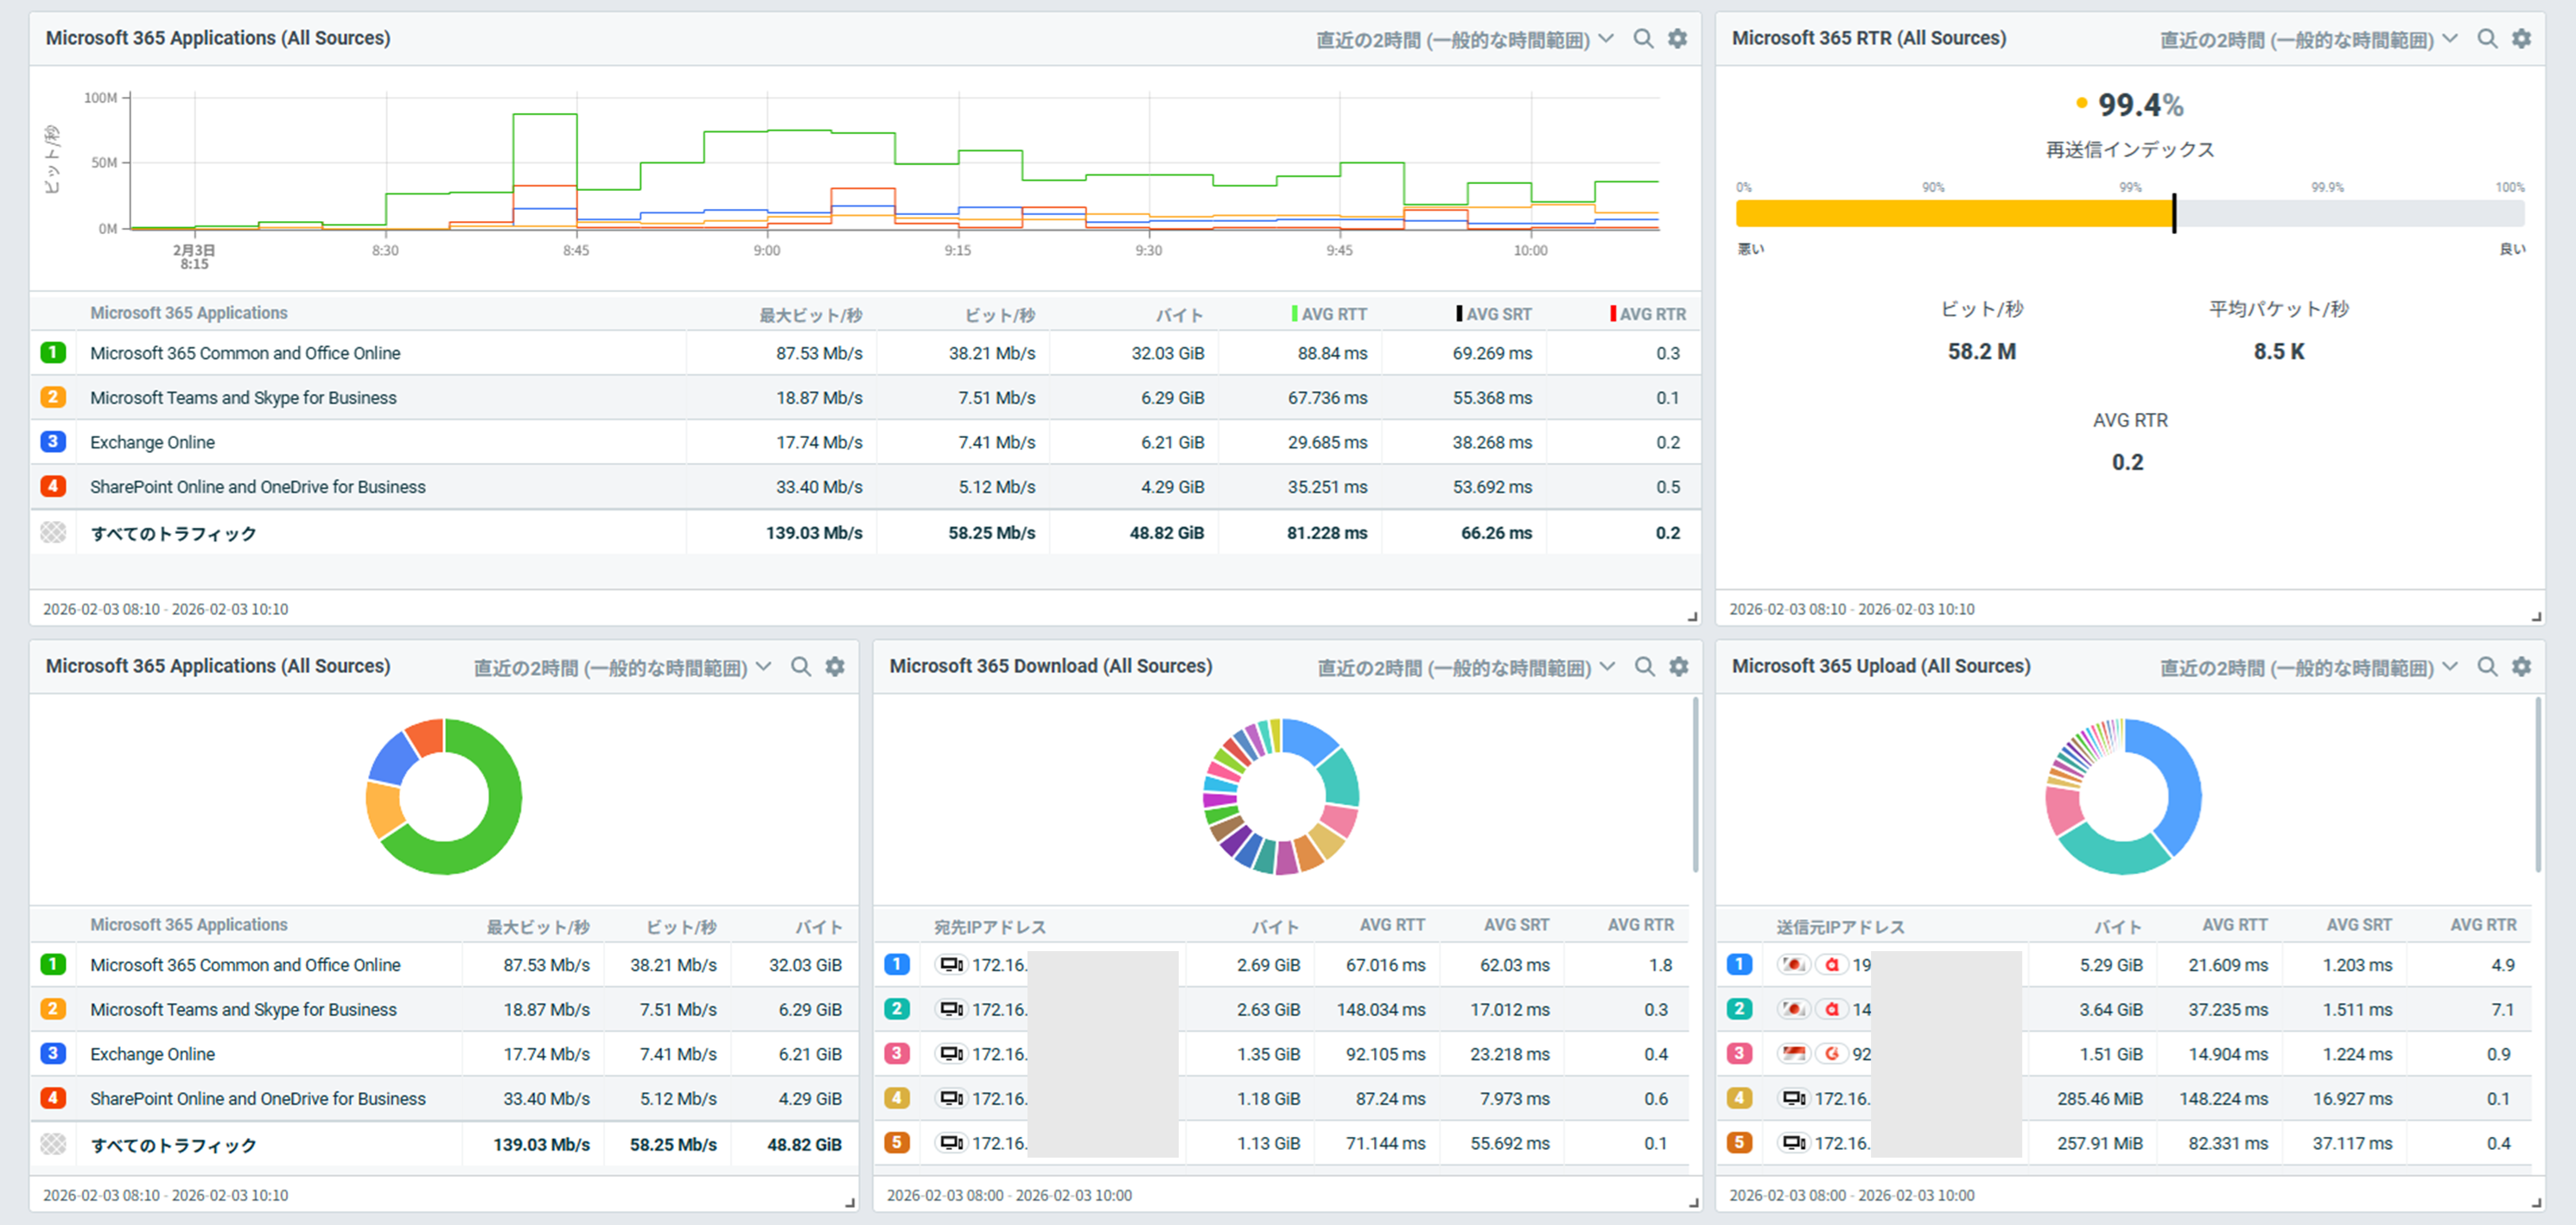
Task: Toggle red SharePoint badge 4 in top table
Action: pyautogui.click(x=53, y=487)
